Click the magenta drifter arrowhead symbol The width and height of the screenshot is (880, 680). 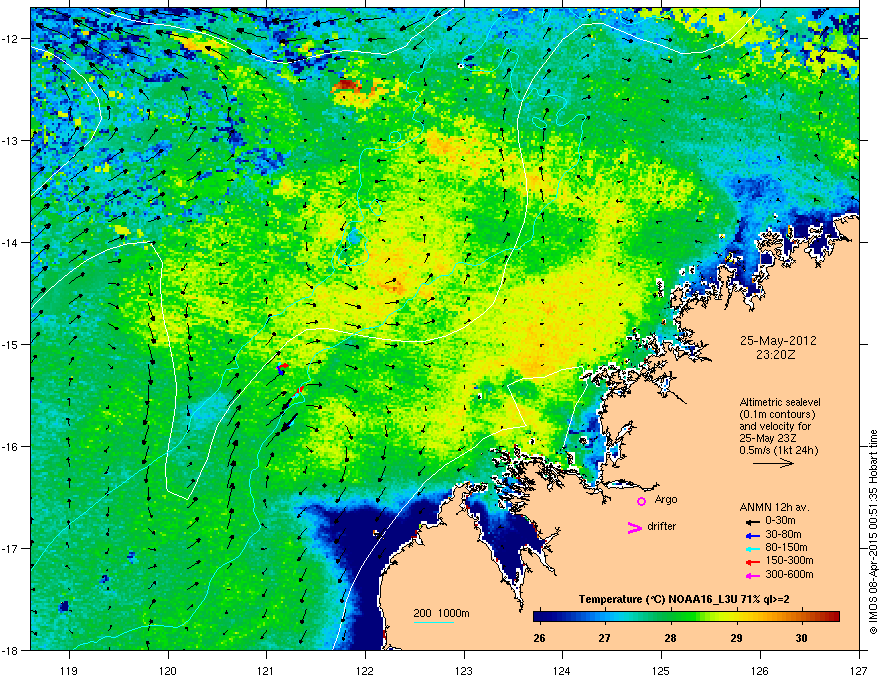635,527
